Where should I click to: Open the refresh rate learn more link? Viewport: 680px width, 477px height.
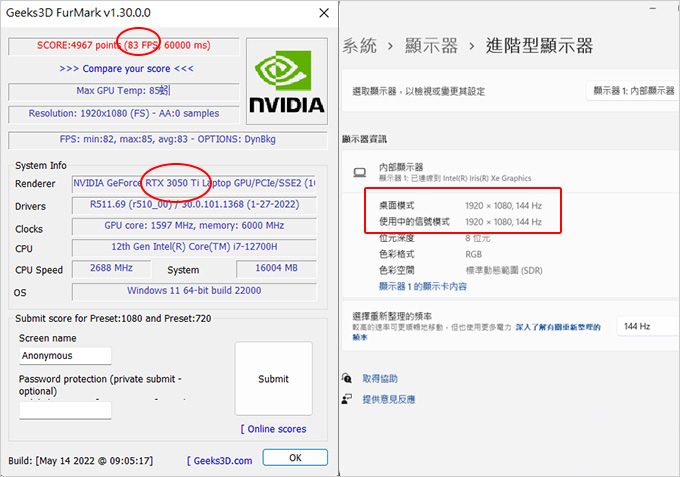[x=558, y=327]
